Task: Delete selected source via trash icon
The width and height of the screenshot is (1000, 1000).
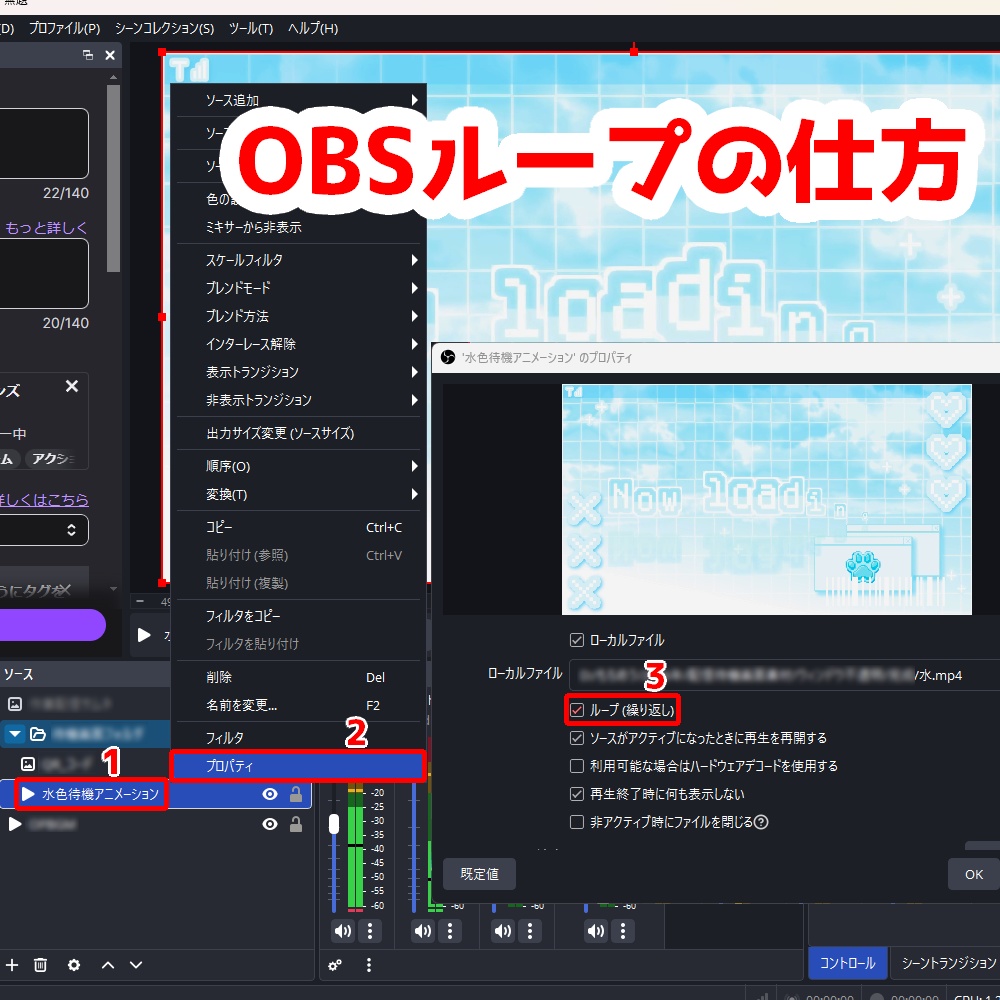Action: click(40, 965)
